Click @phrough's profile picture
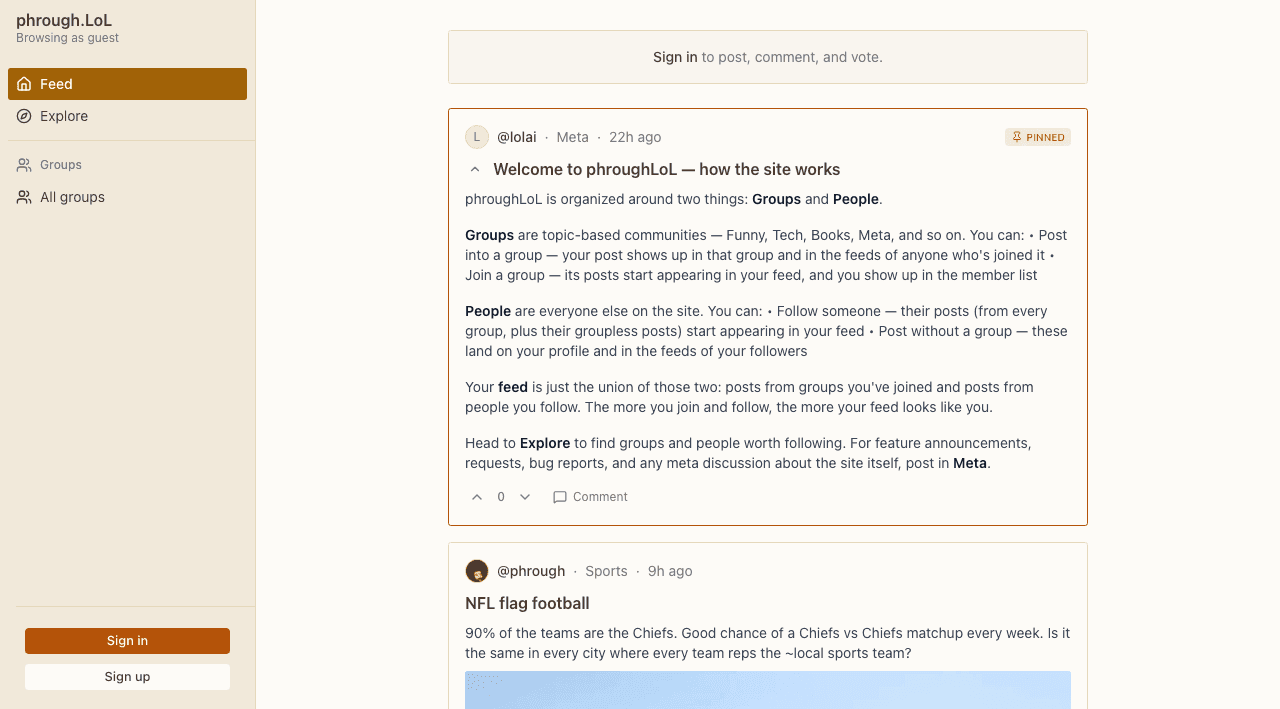This screenshot has width=1280, height=709. 477,571
